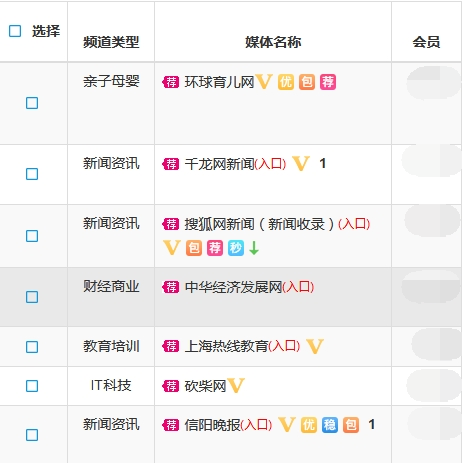462x463 pixels.
Task: Click the yellow 优 badge on 环球育儿网
Action: coord(286,82)
